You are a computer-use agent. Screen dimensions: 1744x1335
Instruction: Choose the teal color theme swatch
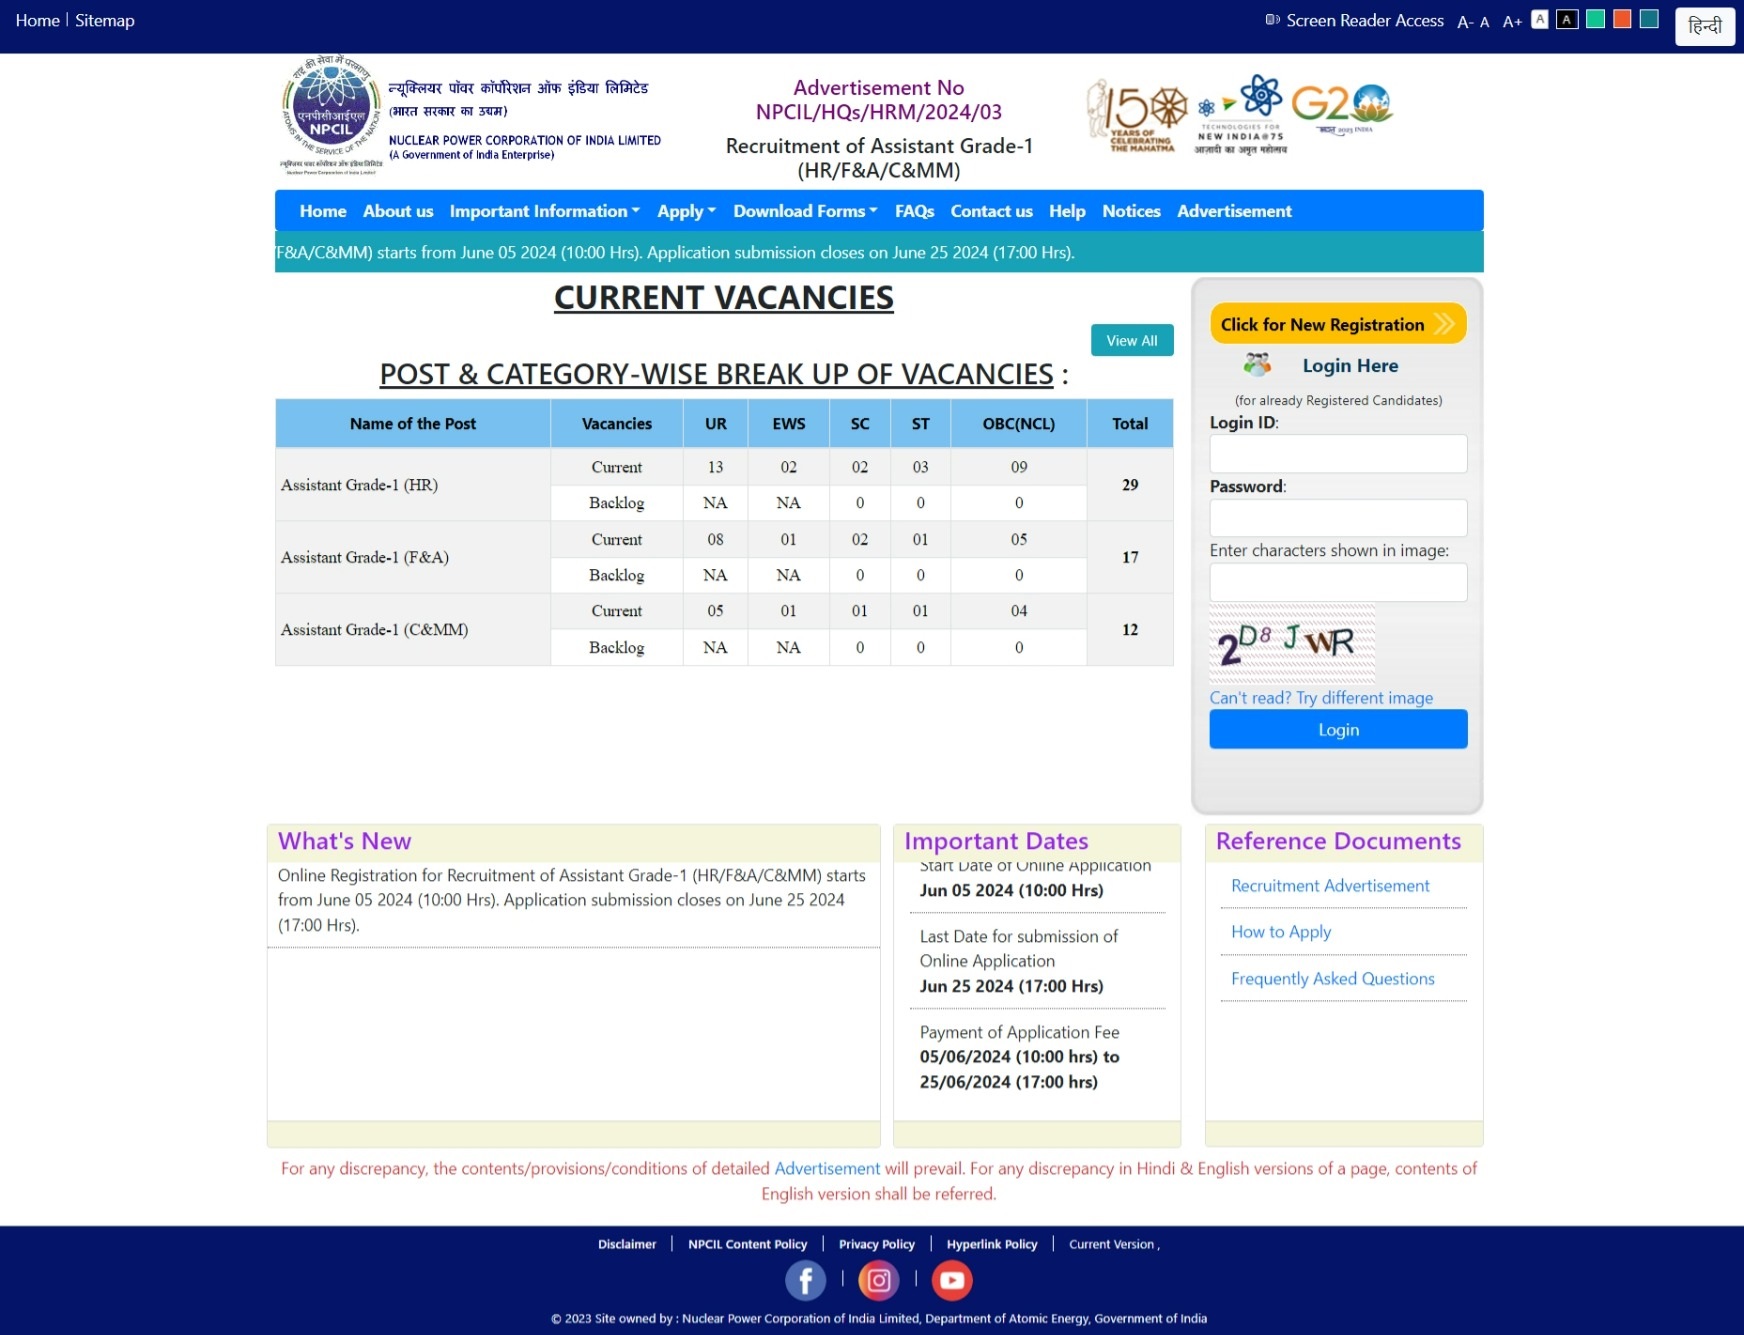[x=1649, y=19]
